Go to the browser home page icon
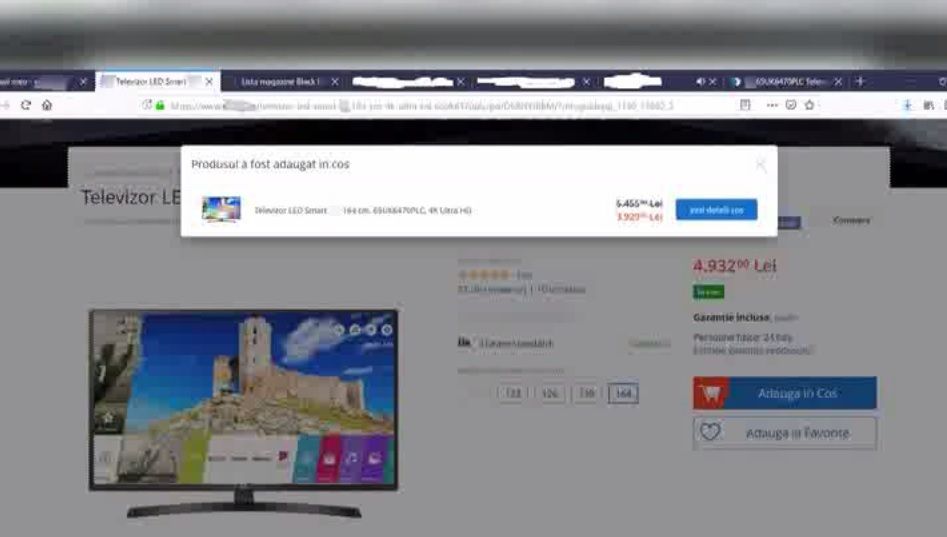The image size is (947, 537). click(47, 105)
